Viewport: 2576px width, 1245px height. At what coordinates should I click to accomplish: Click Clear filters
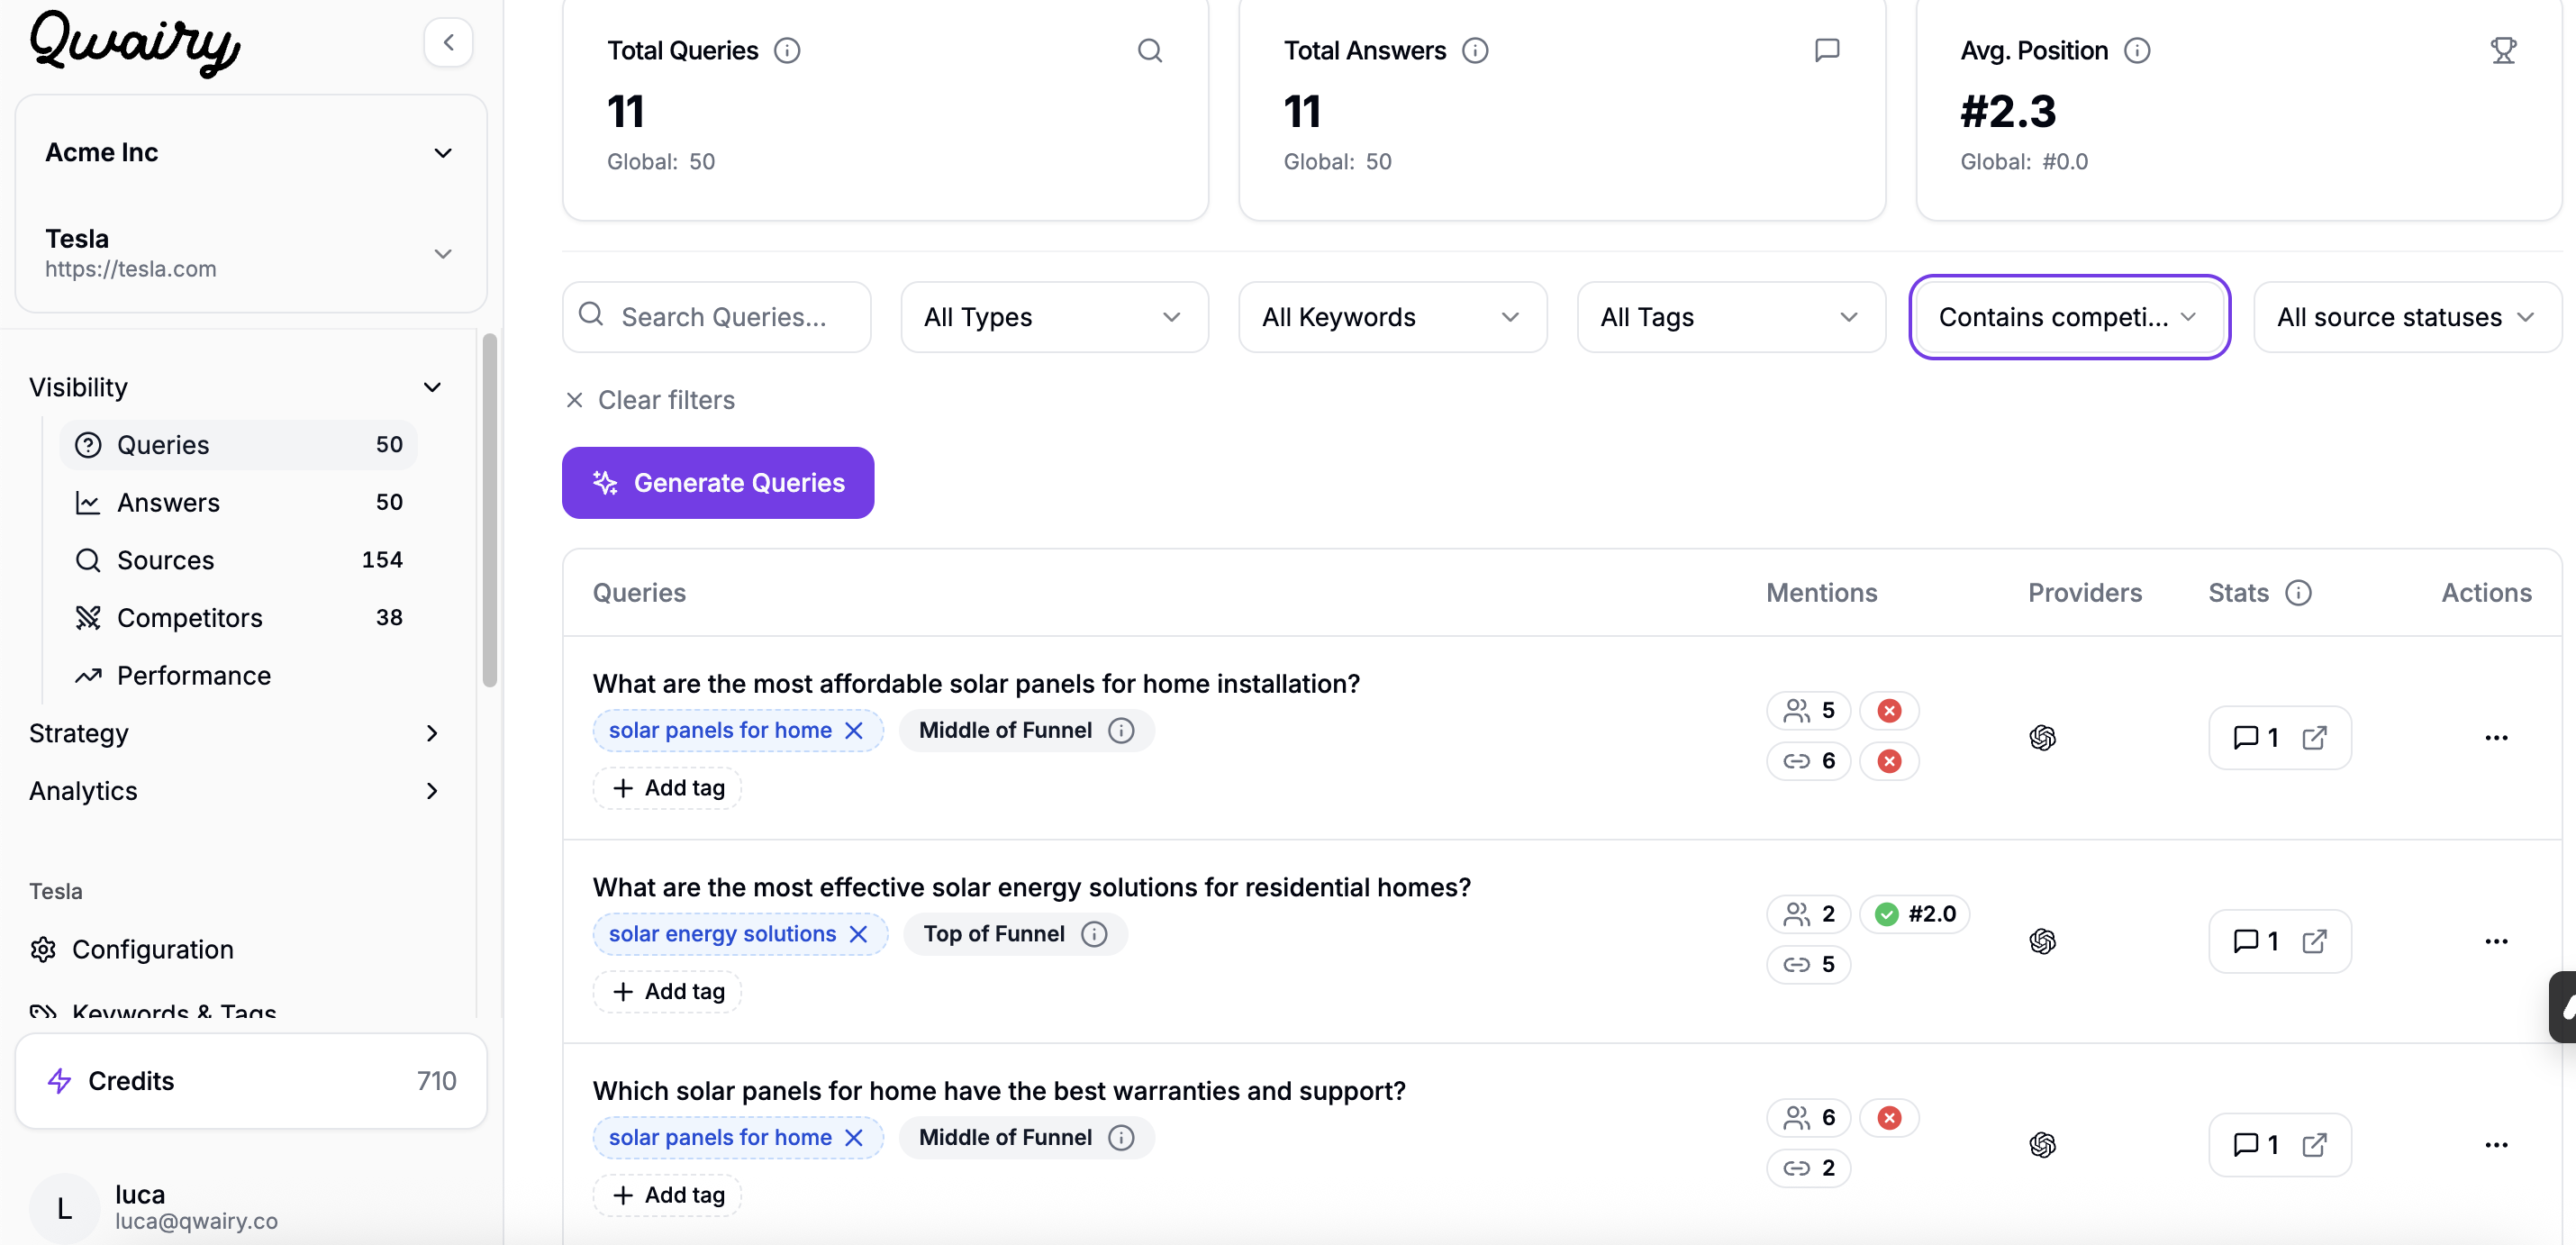point(650,400)
